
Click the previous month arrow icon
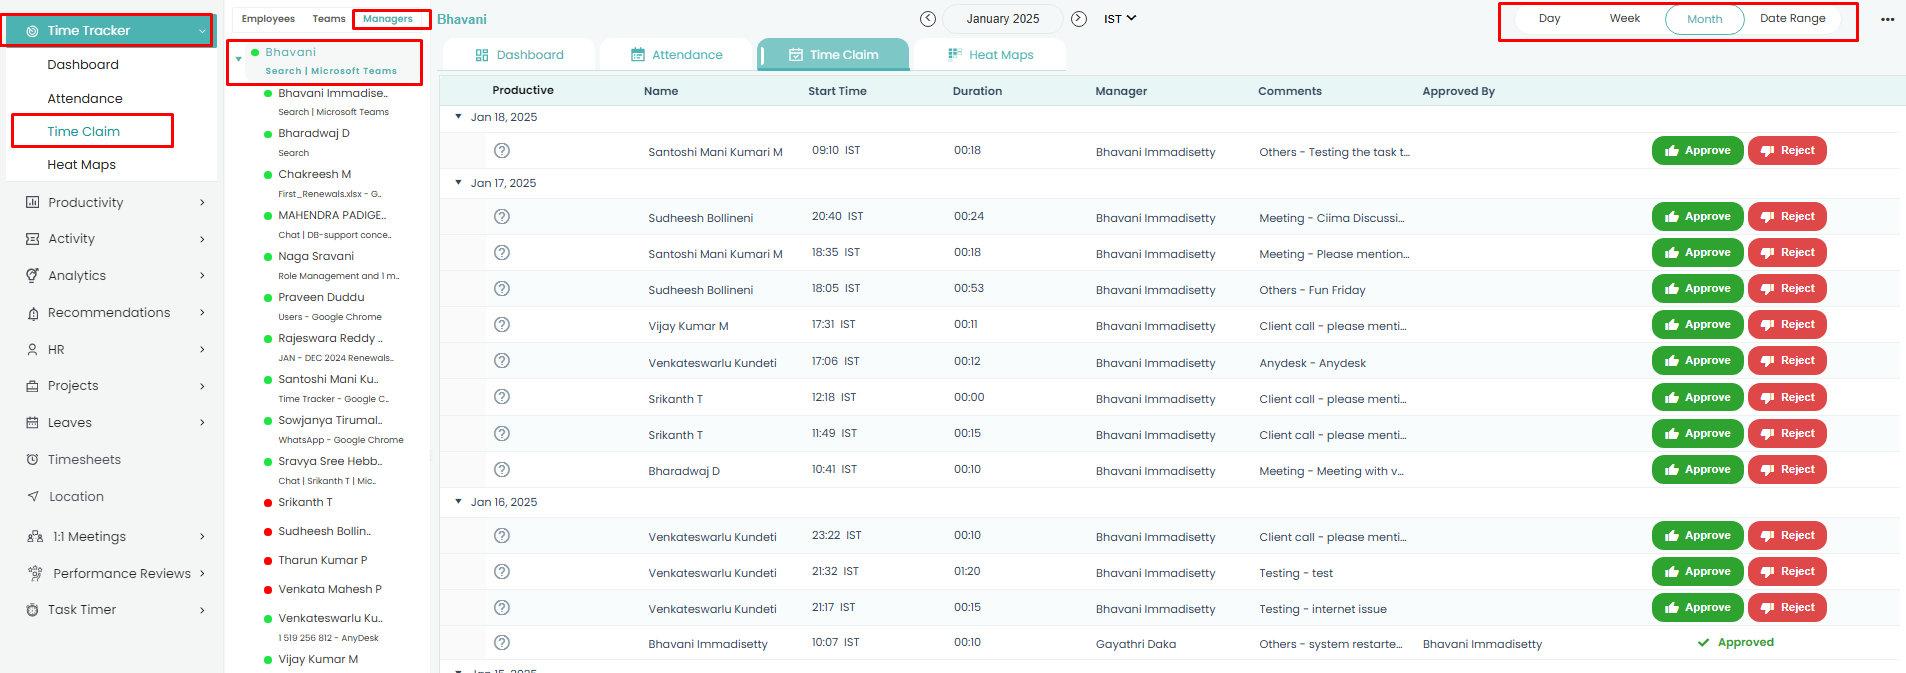pos(927,19)
